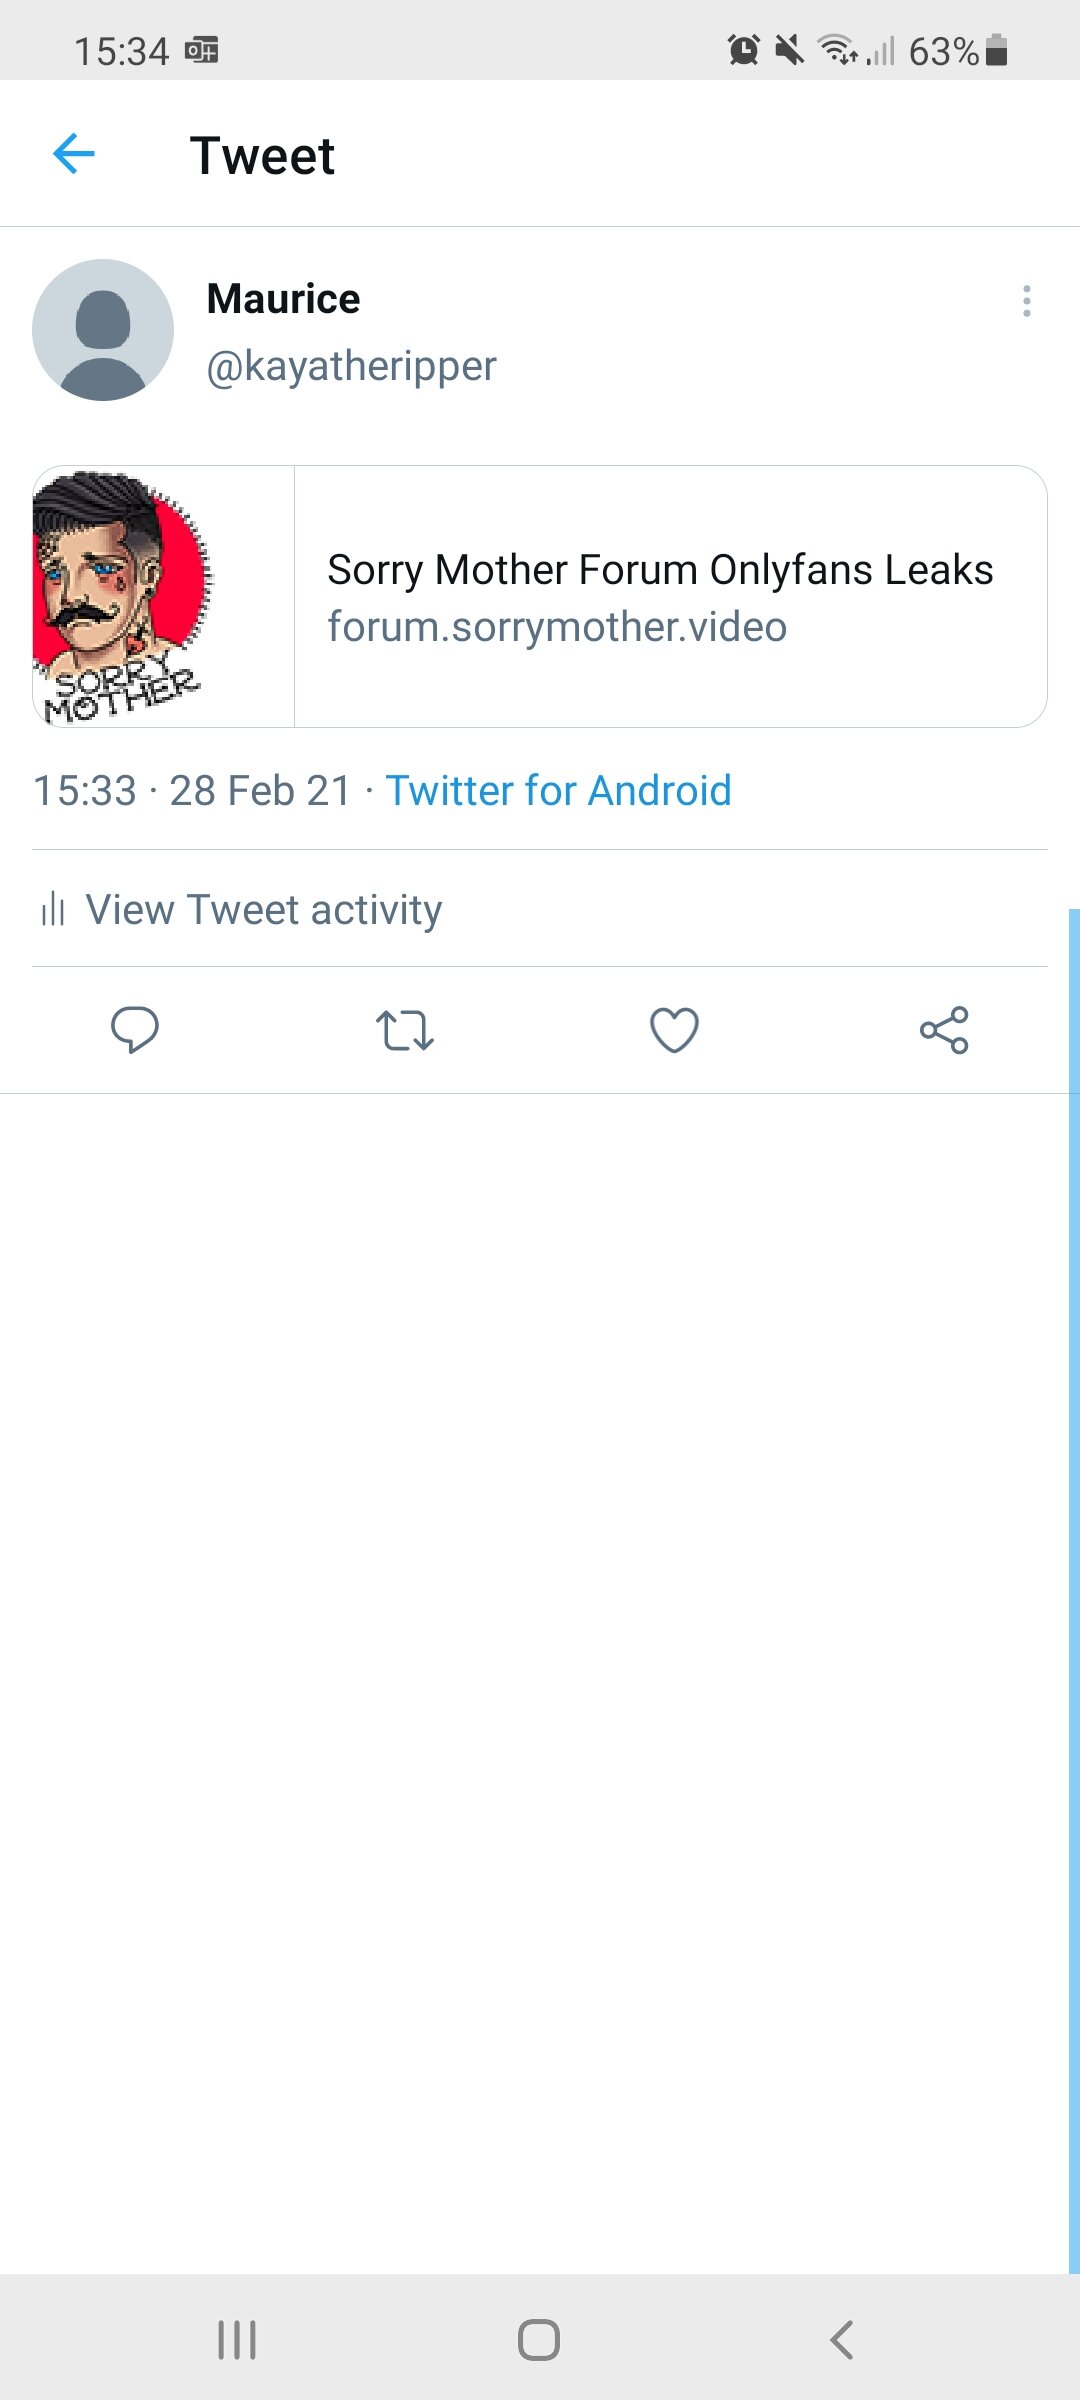Screen dimensions: 1080x2400
Task: Tap the battery percentage in status bar
Action: (x=946, y=50)
